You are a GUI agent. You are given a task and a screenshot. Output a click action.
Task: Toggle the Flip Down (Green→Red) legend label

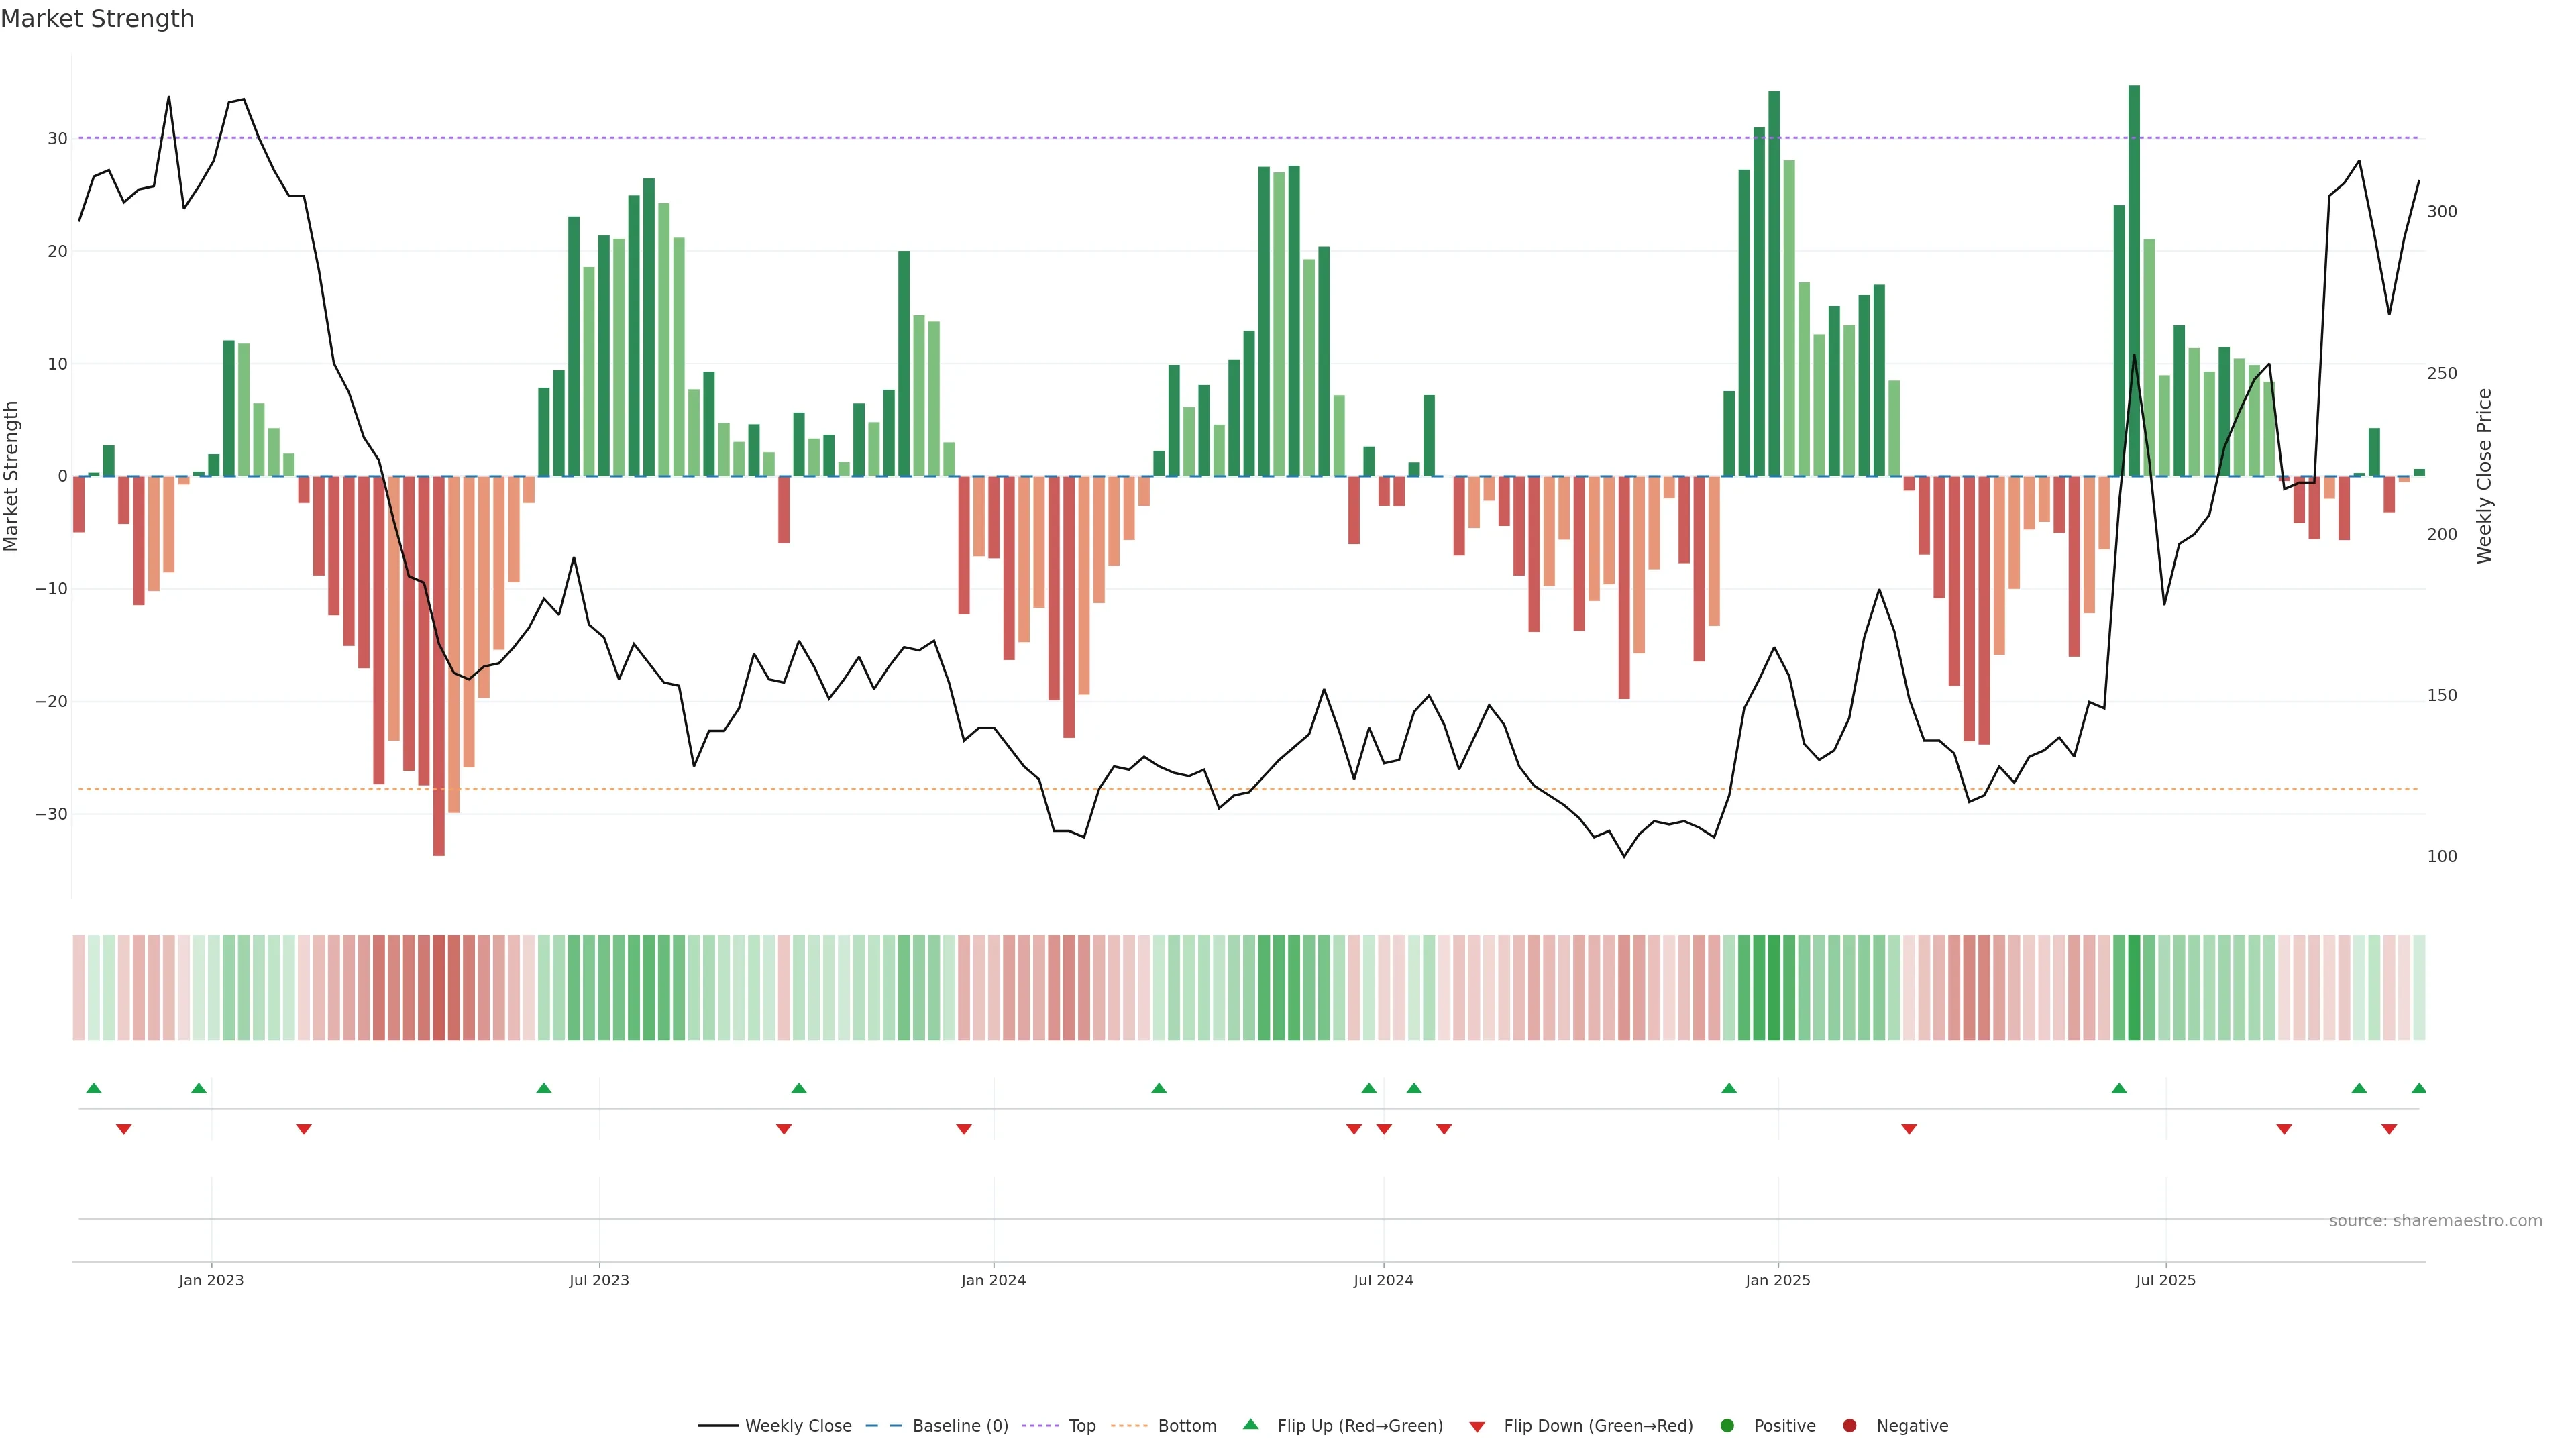1598,1426
